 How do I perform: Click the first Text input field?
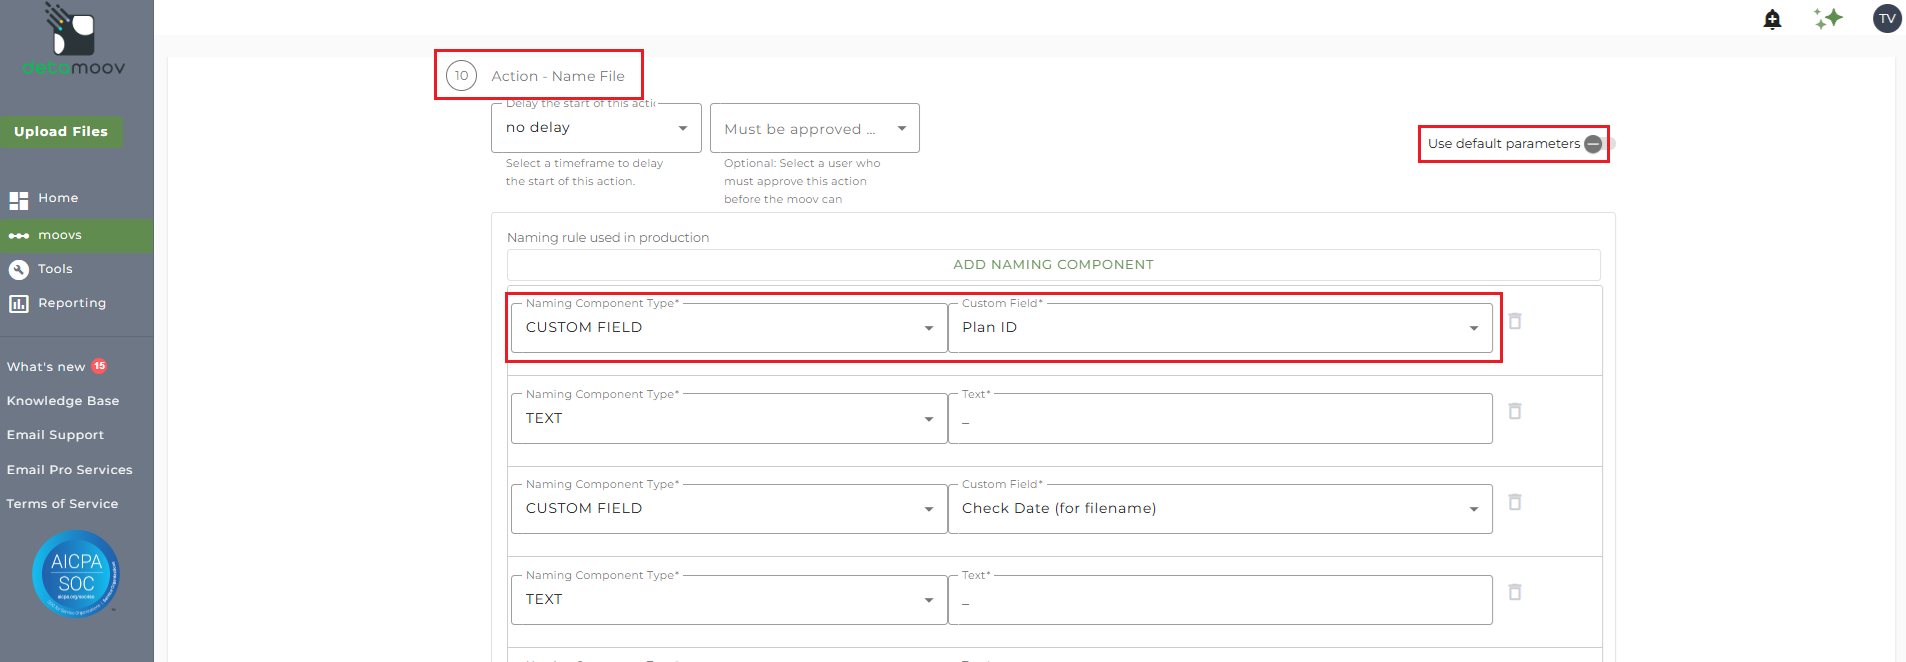click(x=1219, y=419)
